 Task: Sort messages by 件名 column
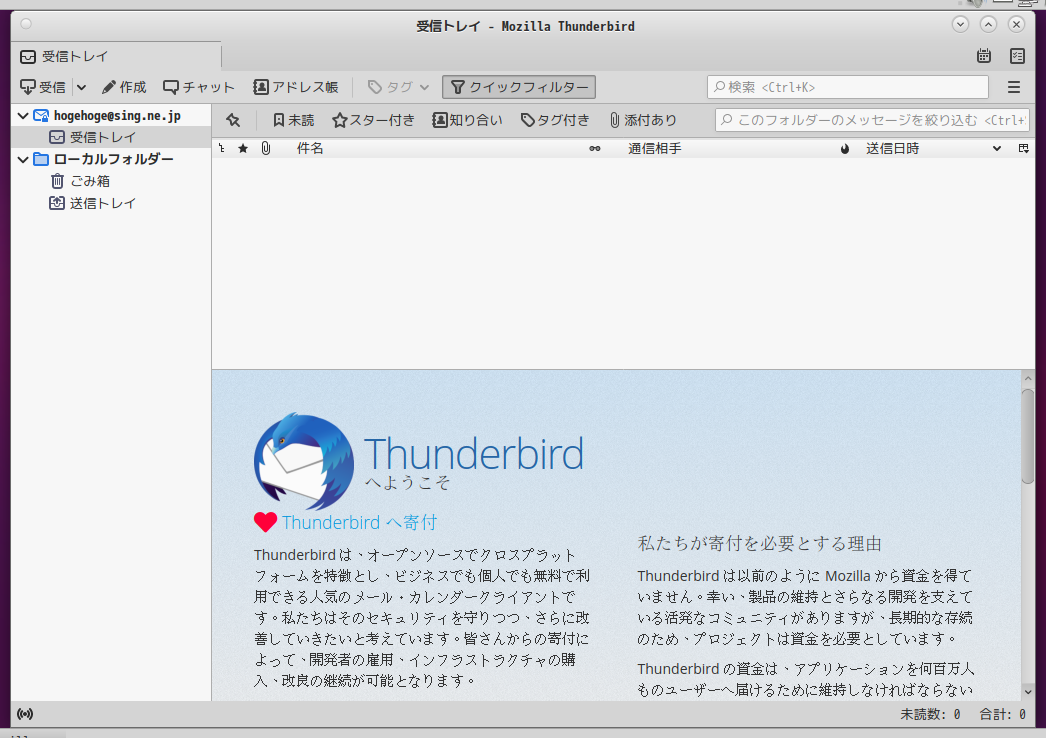tap(310, 149)
